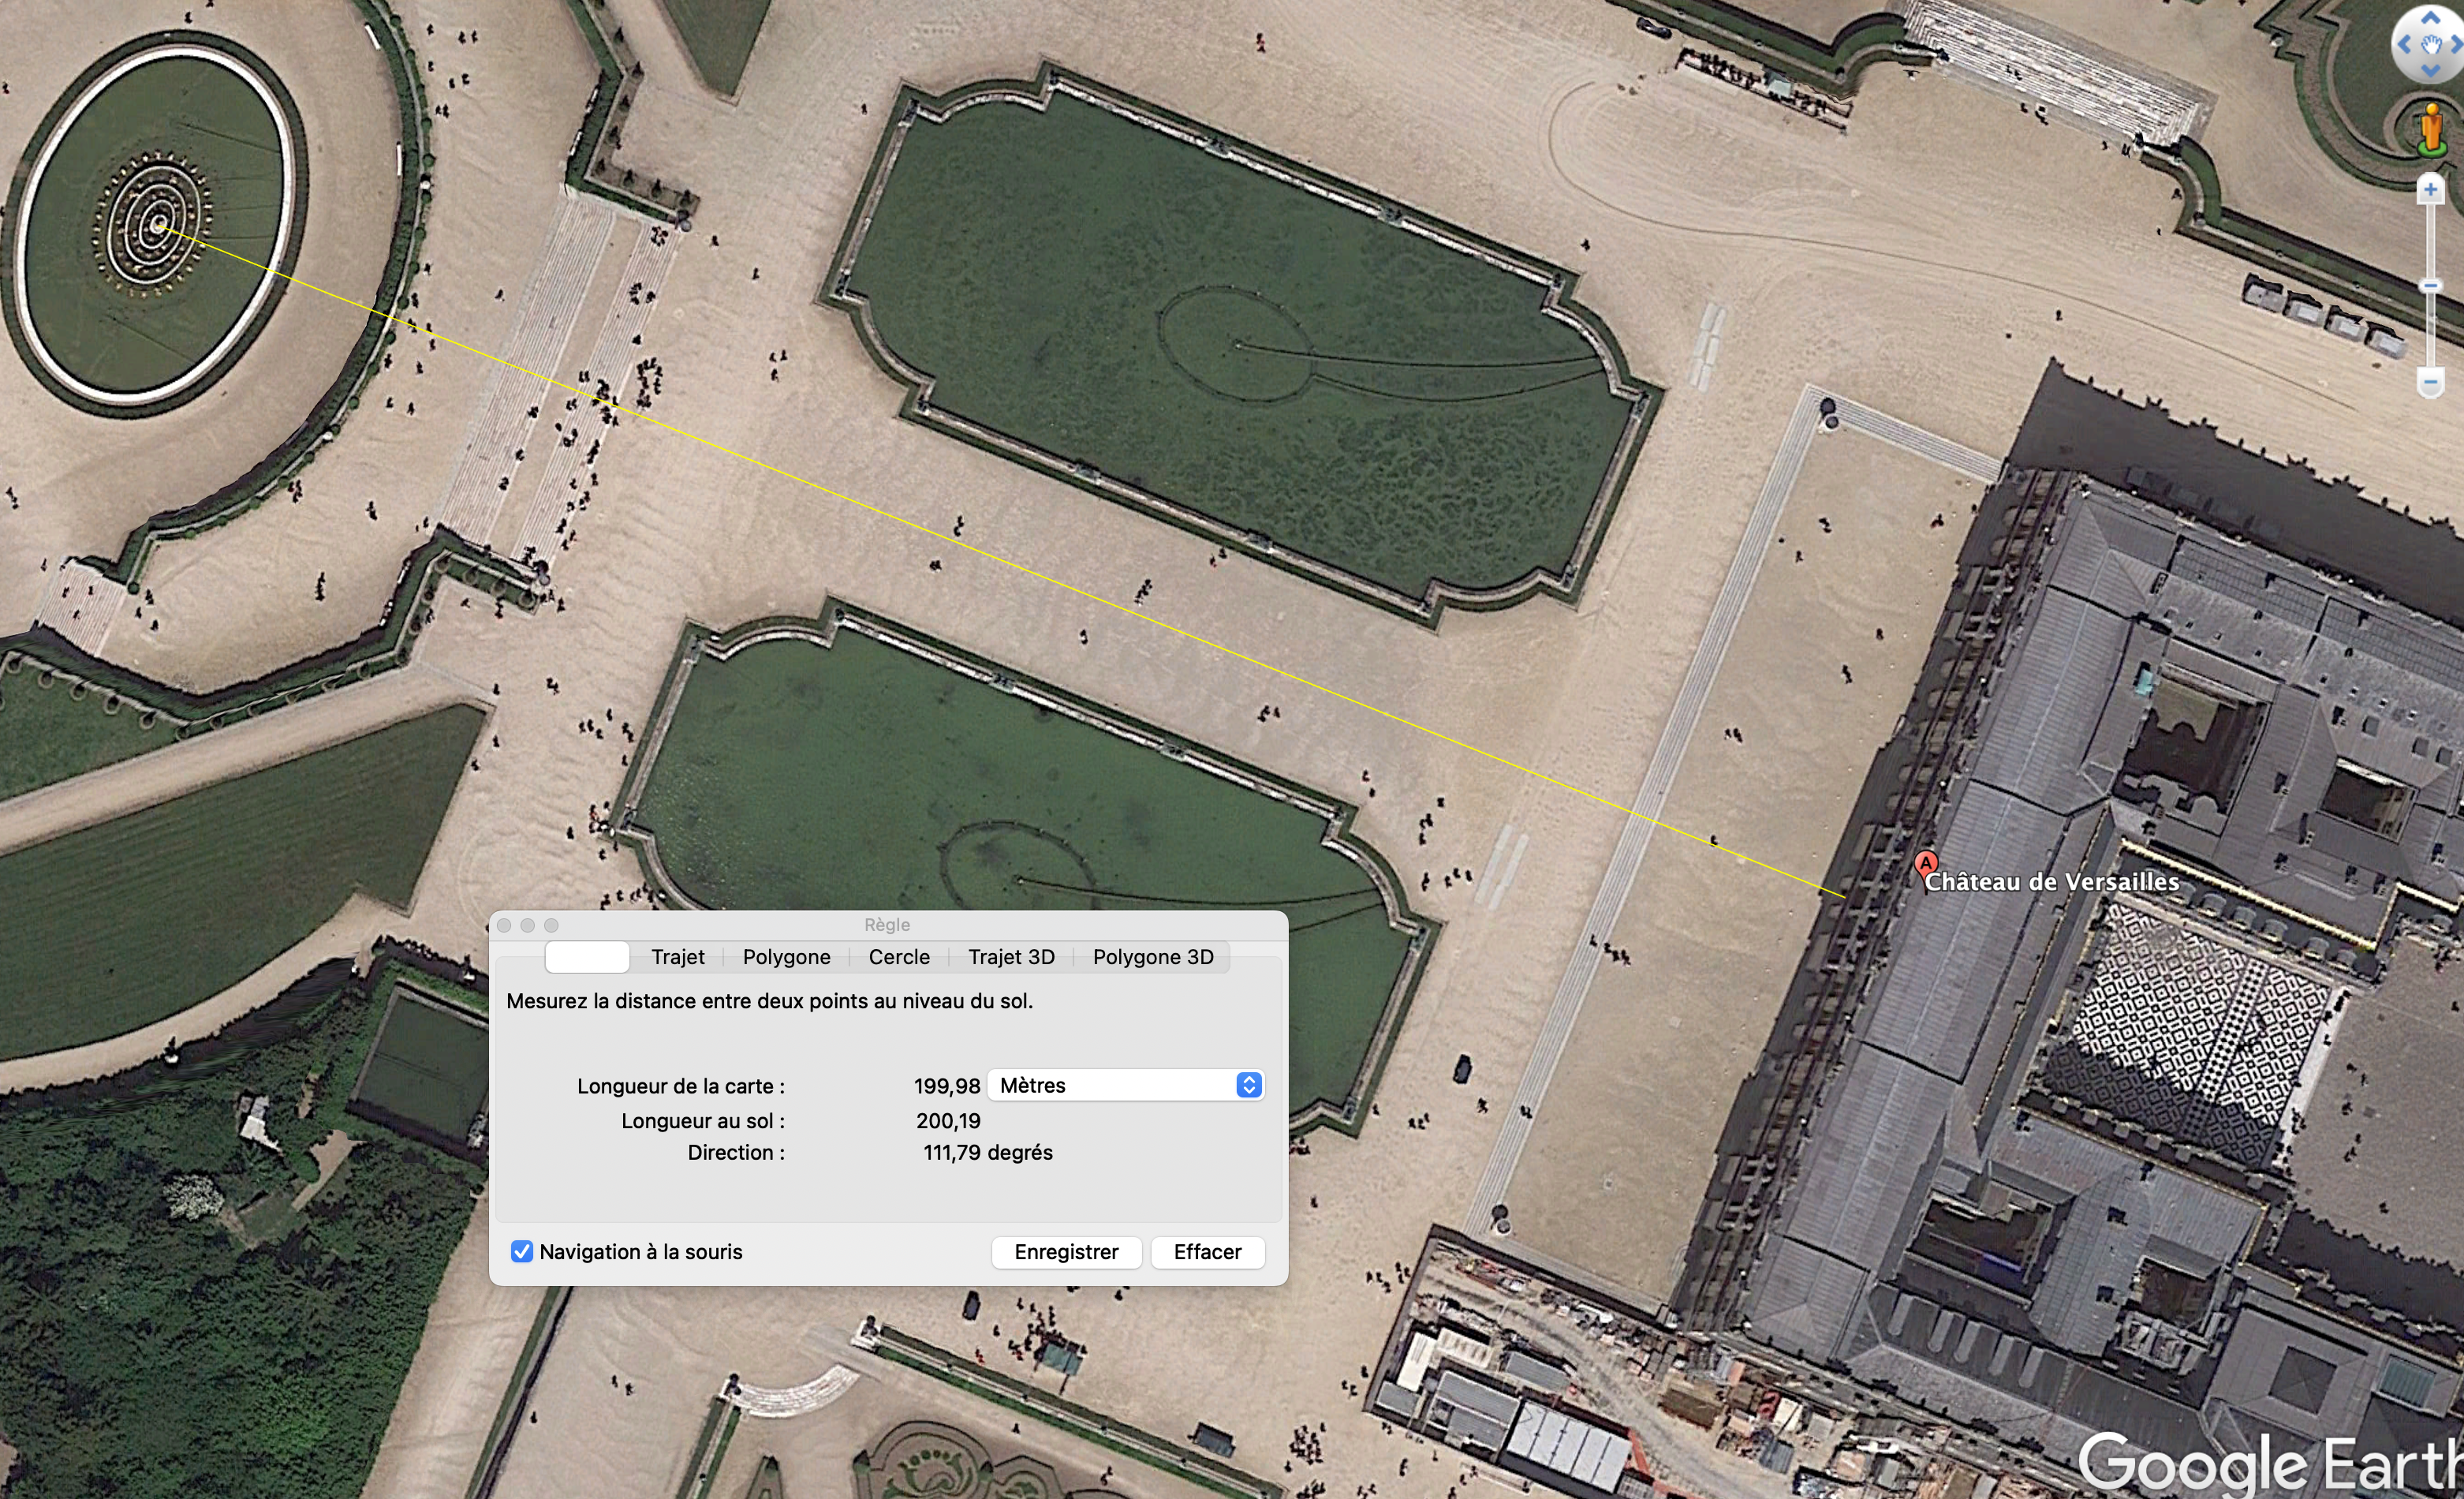The width and height of the screenshot is (2464, 1499).
Task: Click the zoom slider handle
Action: [2430, 286]
